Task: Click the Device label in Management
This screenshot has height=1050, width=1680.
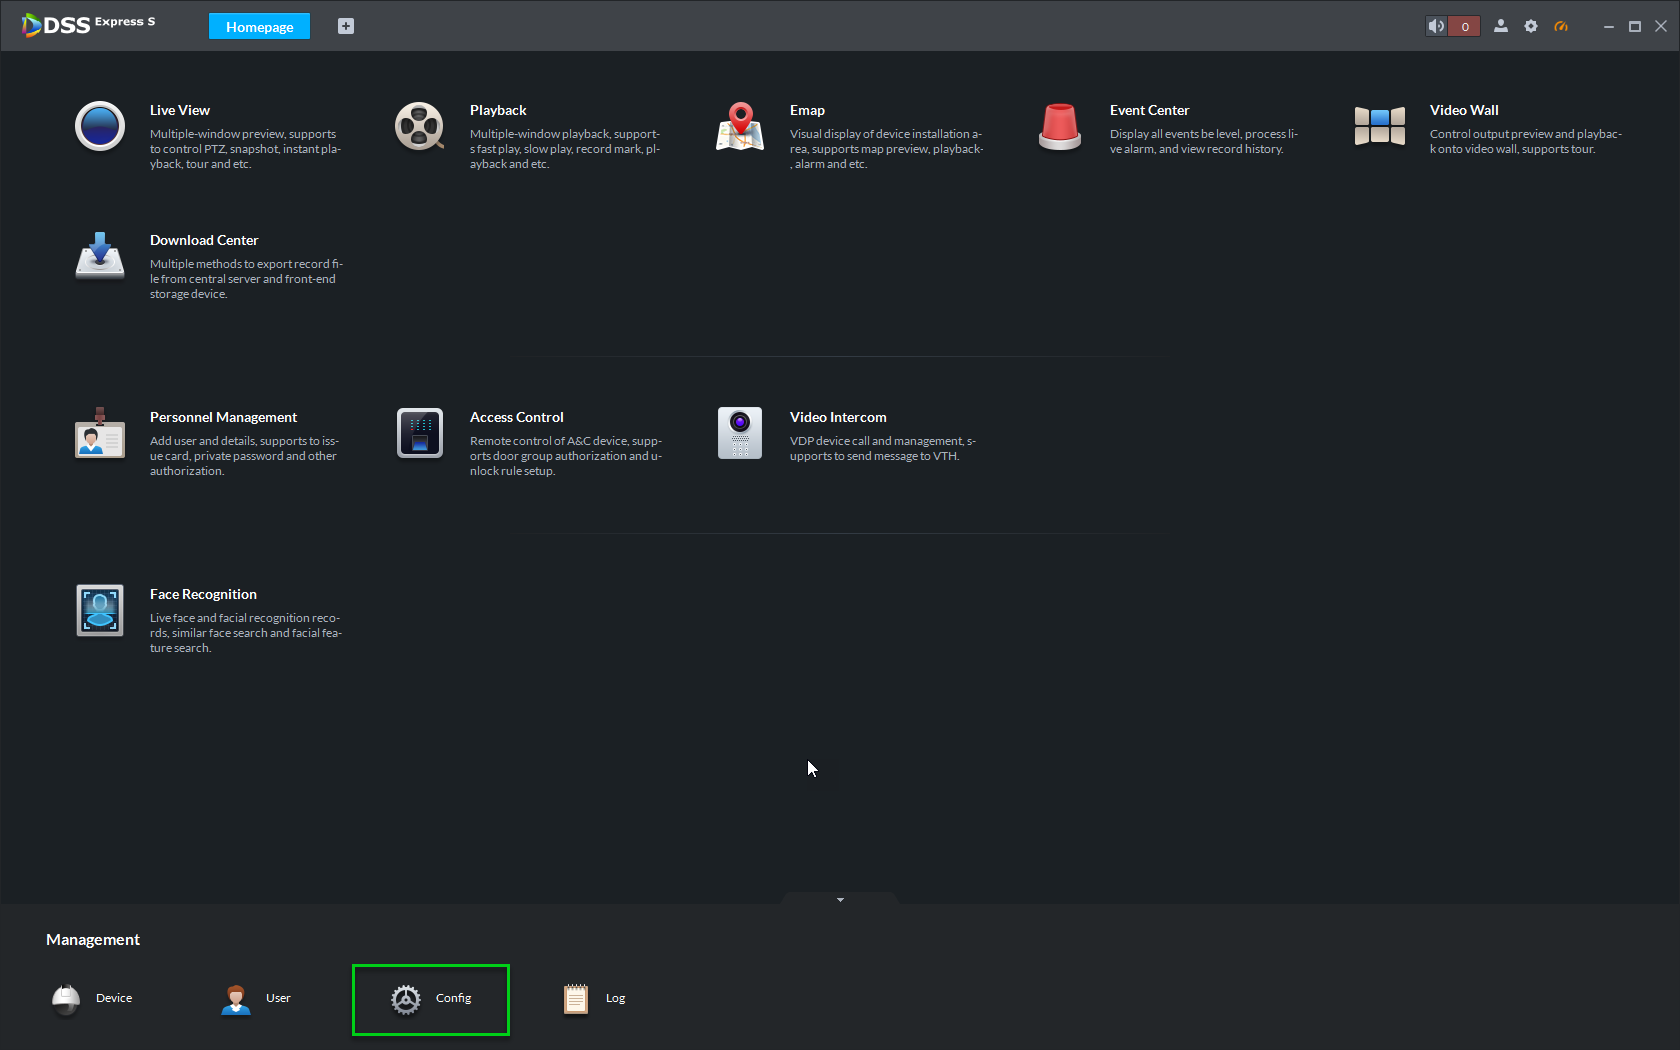Action: [x=114, y=998]
